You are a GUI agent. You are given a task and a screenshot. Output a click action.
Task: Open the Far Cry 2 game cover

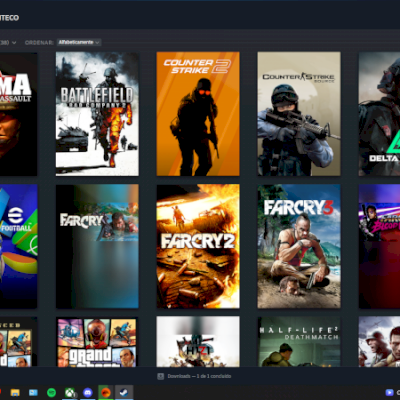click(x=198, y=246)
